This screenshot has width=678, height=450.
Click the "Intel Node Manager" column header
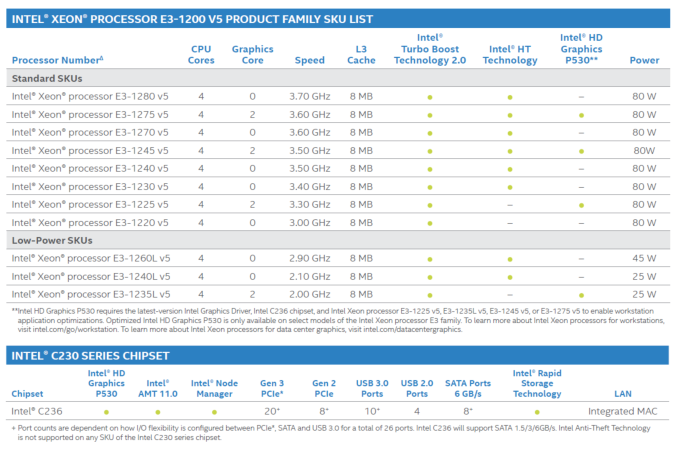(214, 388)
